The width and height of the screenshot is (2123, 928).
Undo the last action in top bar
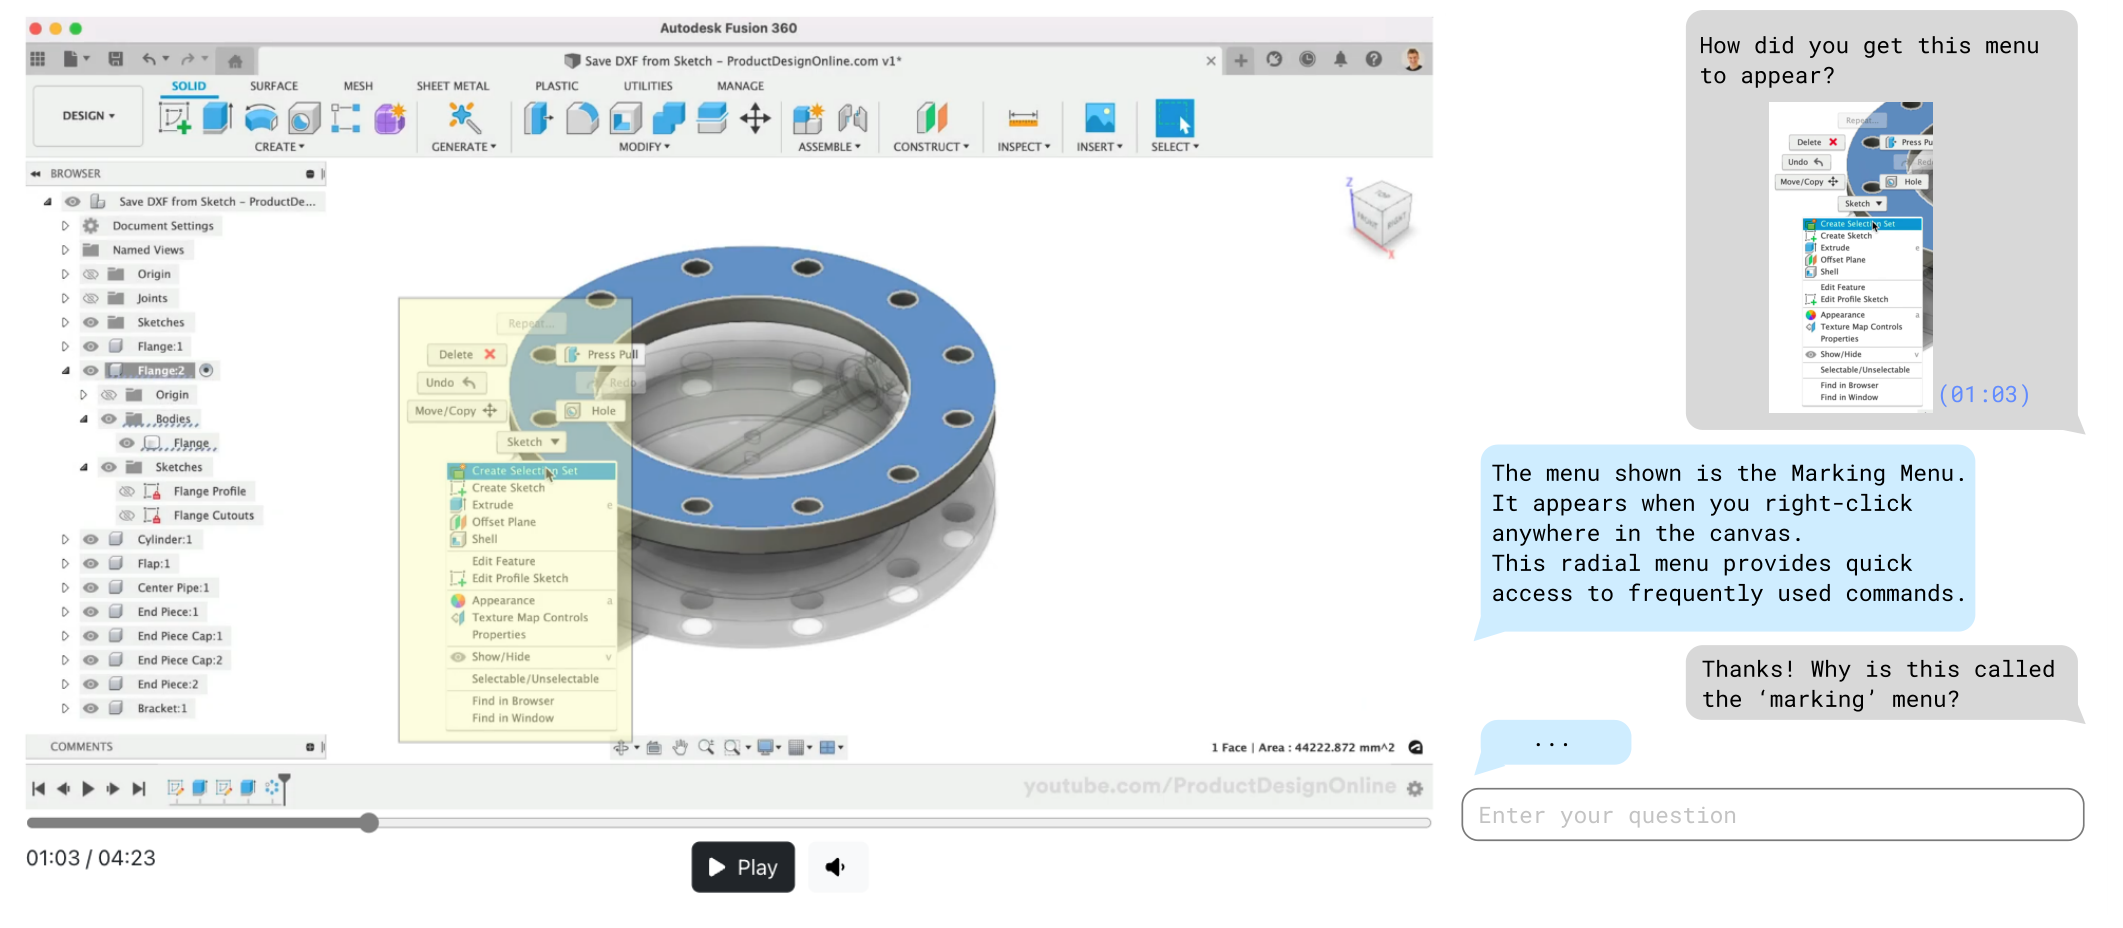(x=149, y=59)
